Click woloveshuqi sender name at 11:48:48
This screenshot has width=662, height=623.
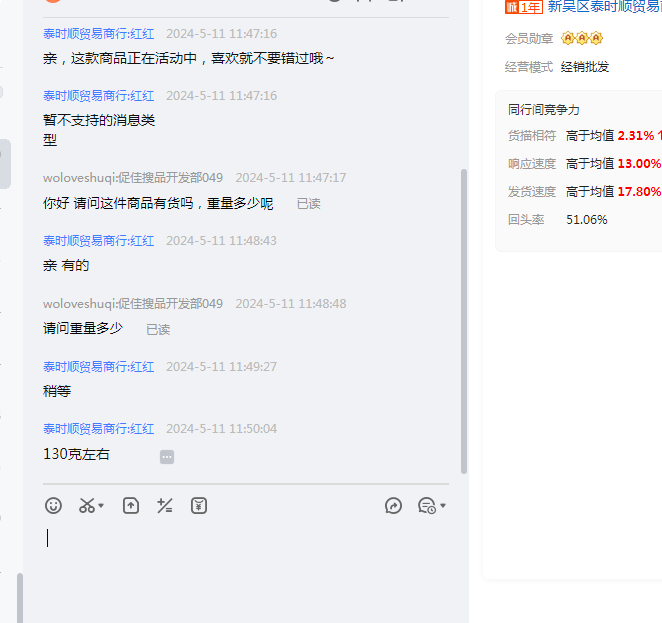[132, 304]
